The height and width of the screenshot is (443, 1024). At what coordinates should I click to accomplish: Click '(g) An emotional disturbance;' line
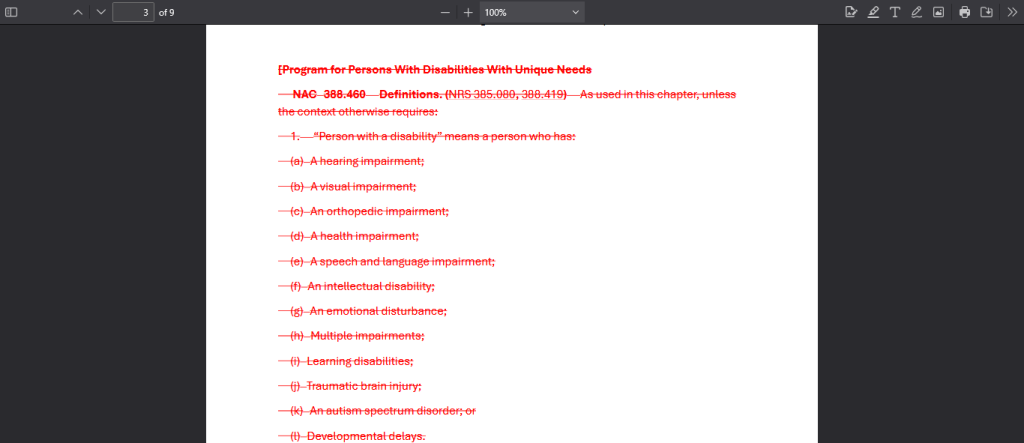click(368, 311)
